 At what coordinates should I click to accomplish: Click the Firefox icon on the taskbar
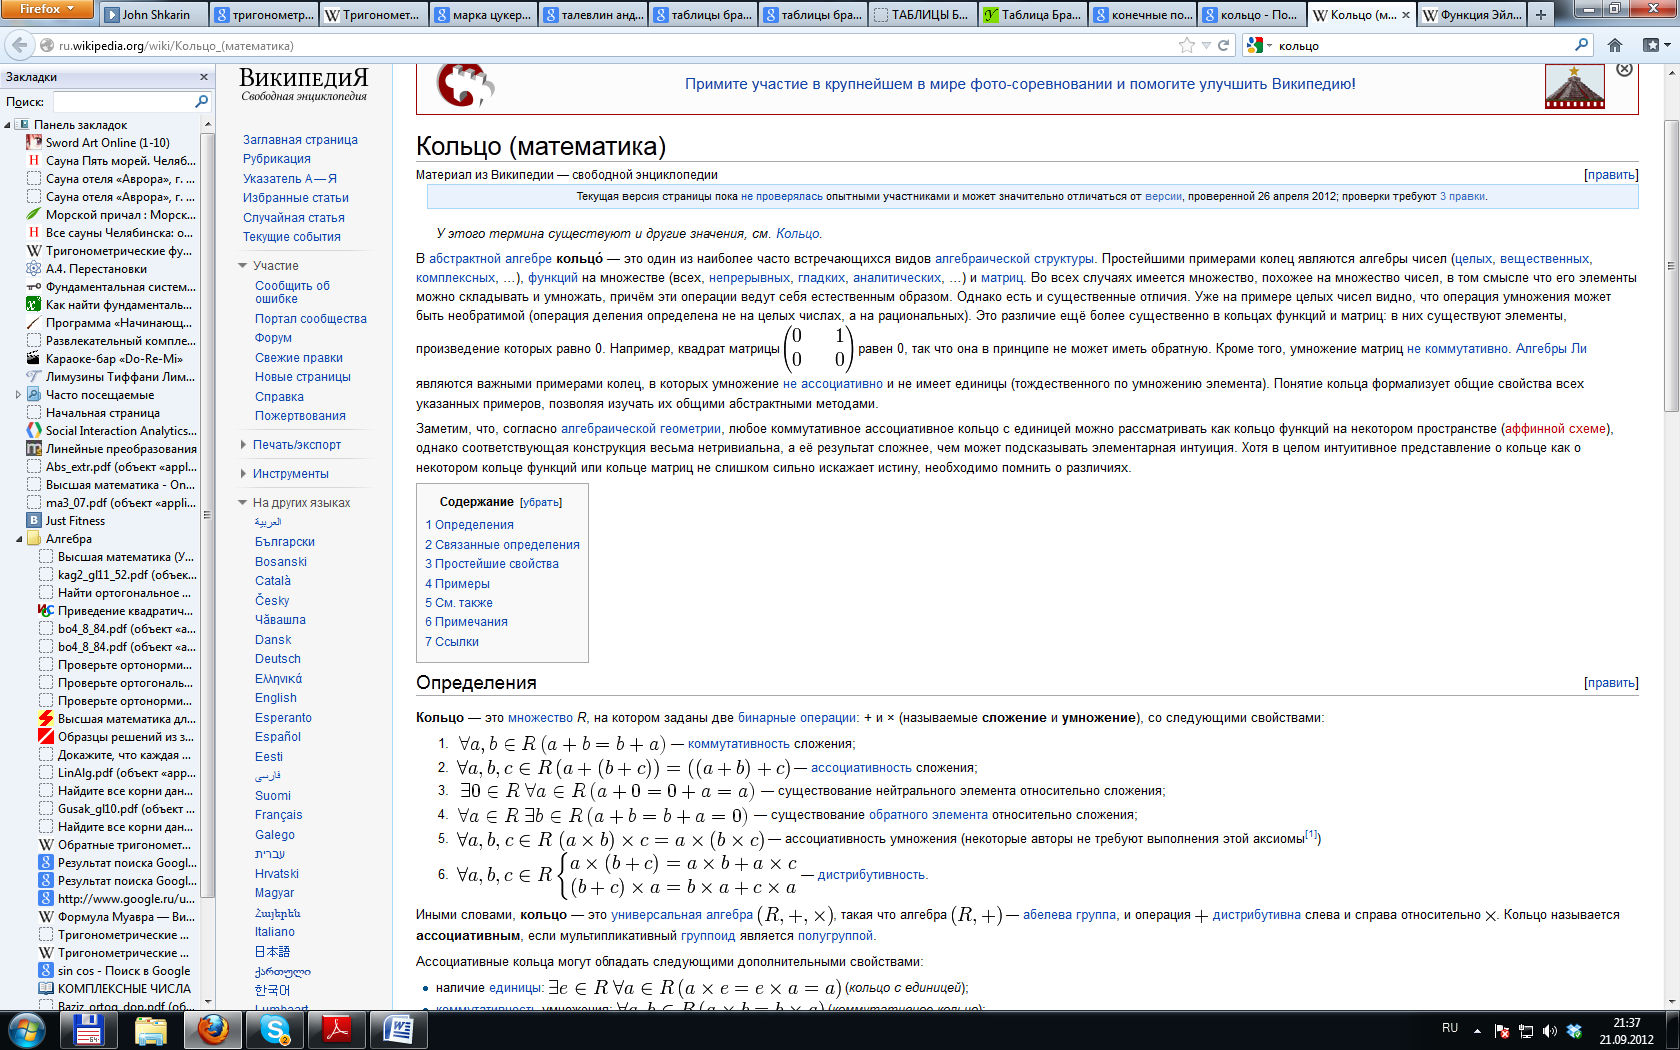[x=212, y=1029]
